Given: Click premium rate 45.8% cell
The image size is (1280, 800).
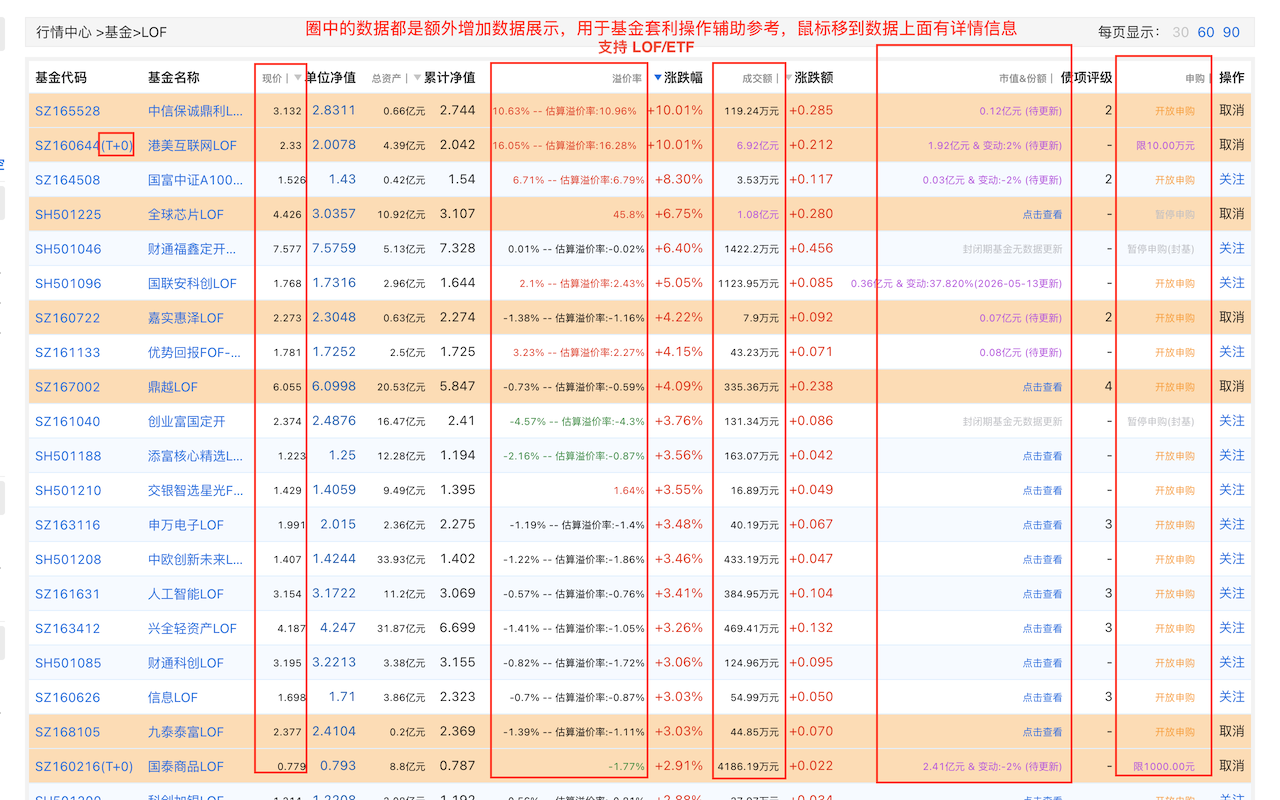Looking at the screenshot, I should 629,215.
